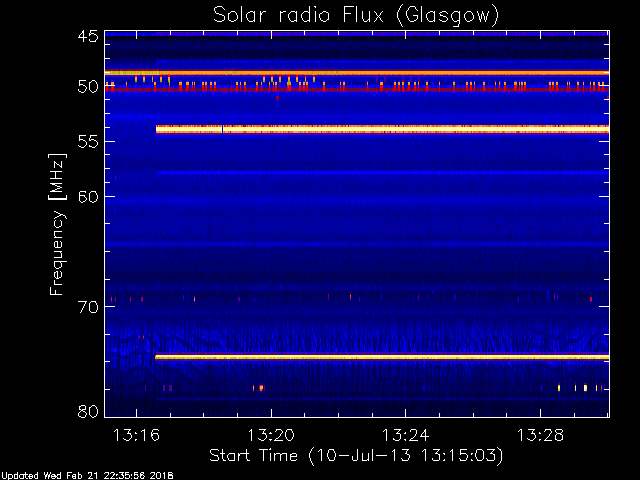Click the "Start Time" horizontal axis label
Screen dimensions: 640x480
point(355,455)
